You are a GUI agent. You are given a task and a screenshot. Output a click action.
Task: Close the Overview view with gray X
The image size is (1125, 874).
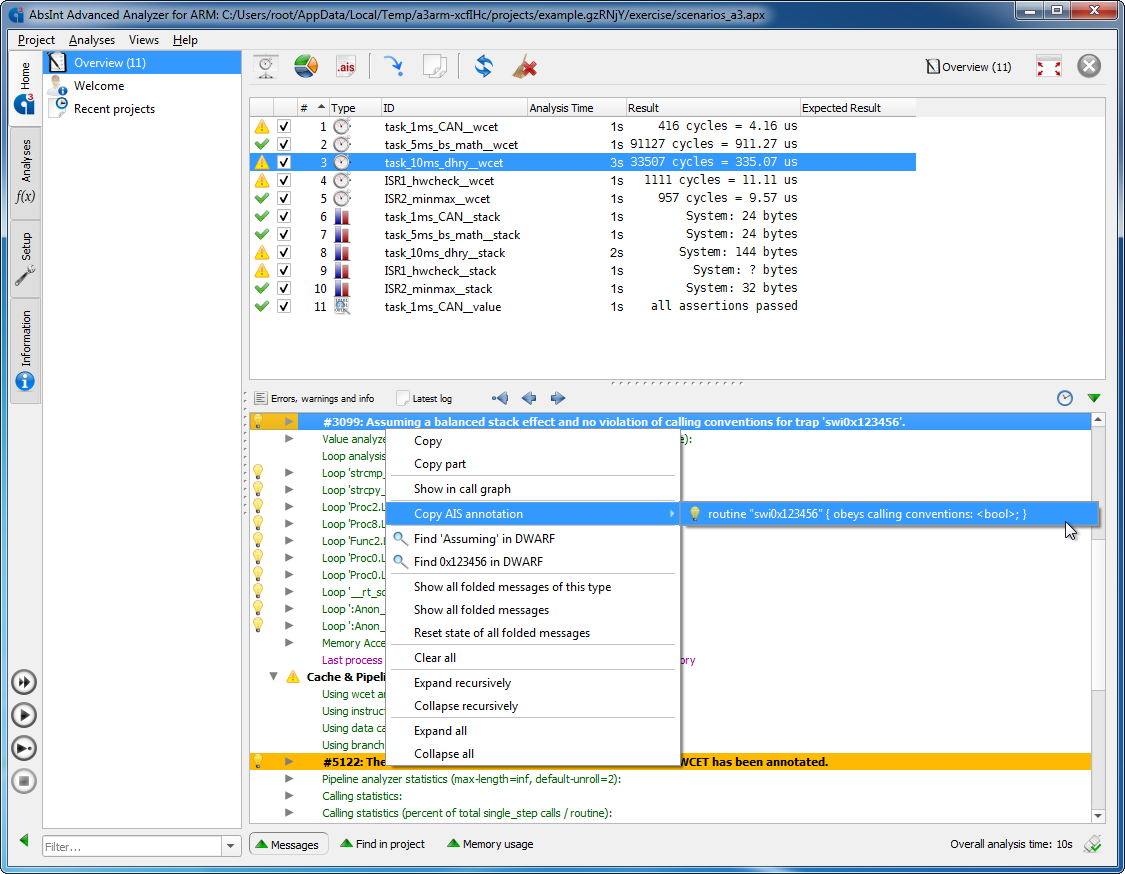click(x=1088, y=66)
